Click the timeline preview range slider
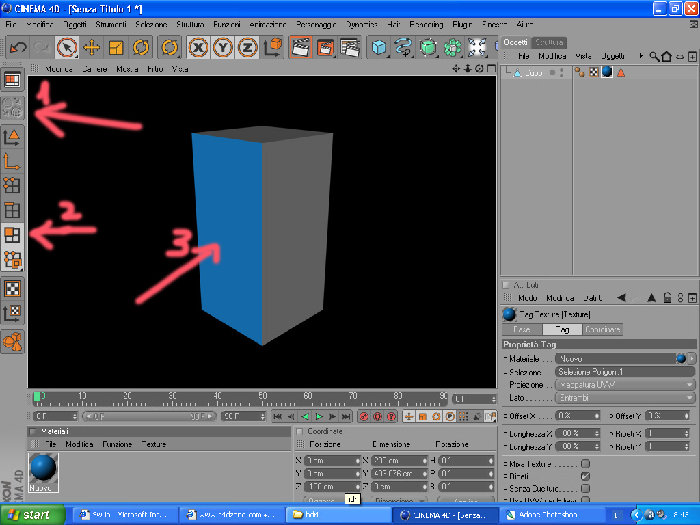700x525 pixels. point(149,417)
